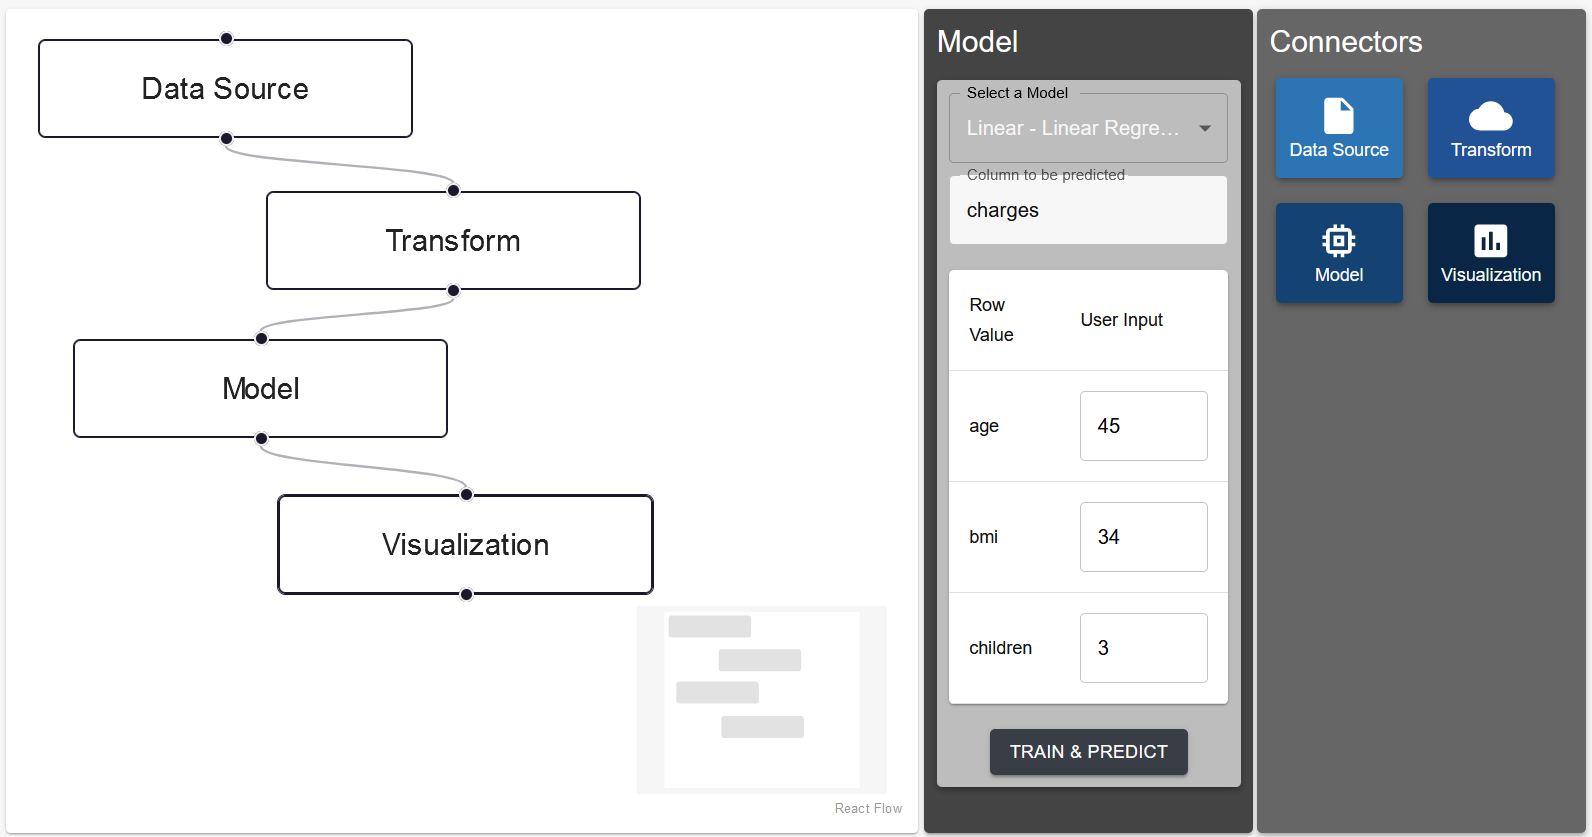
Task: Click the Transform node top handle
Action: [453, 190]
